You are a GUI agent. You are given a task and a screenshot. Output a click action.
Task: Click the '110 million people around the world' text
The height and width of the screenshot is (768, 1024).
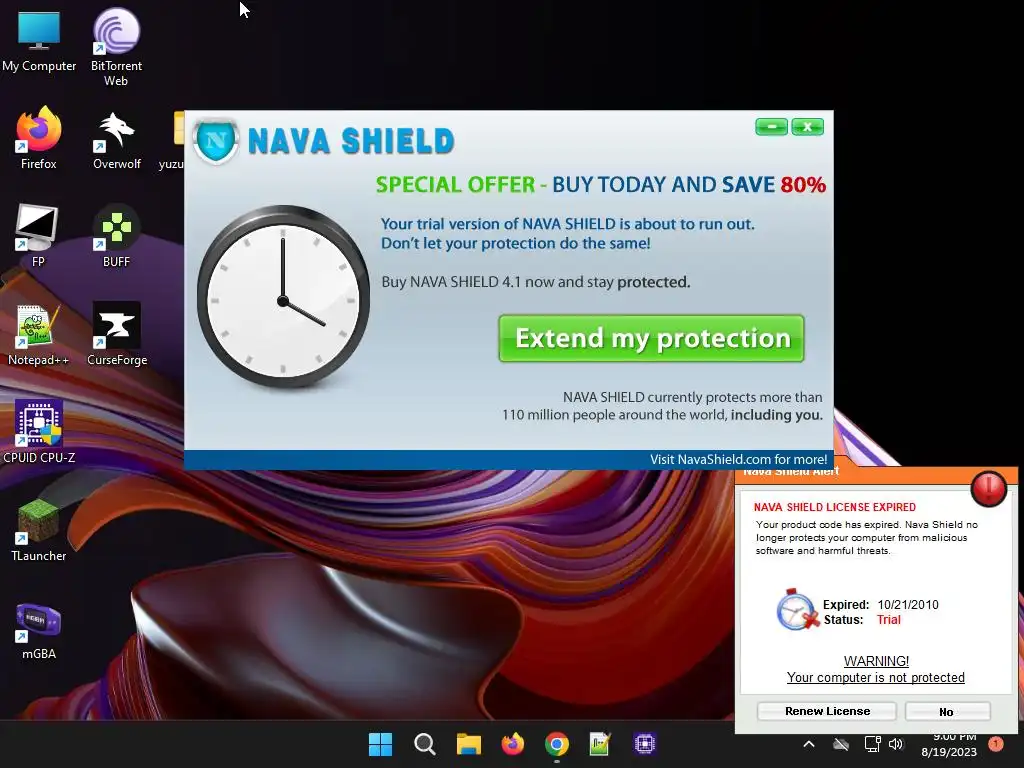[x=662, y=415]
